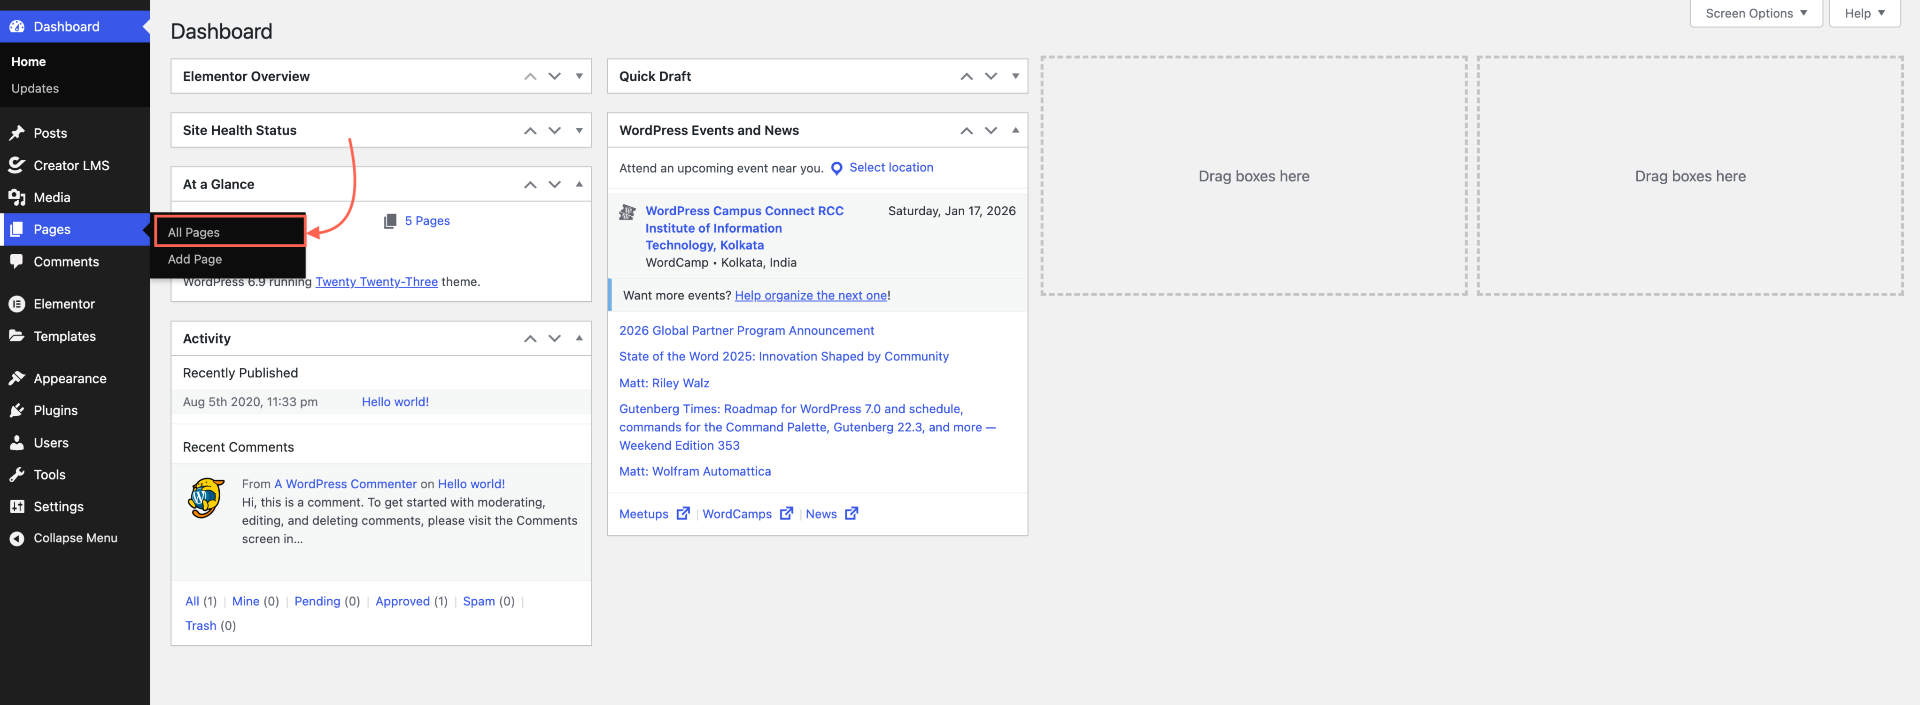The image size is (1920, 705).
Task: Open the Twenty Twenty-Three theme link
Action: point(377,282)
